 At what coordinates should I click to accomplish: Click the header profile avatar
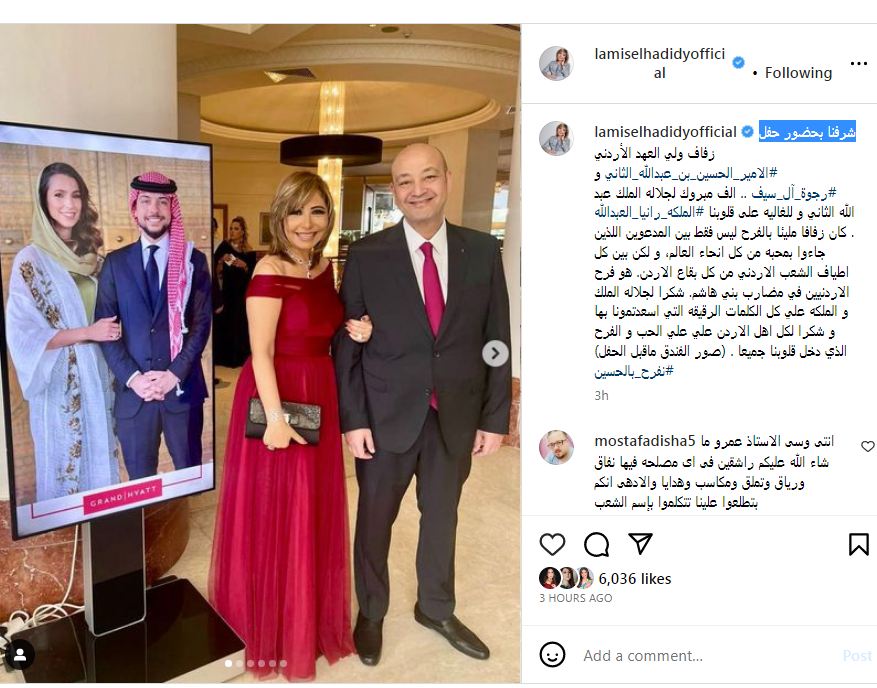pos(557,63)
